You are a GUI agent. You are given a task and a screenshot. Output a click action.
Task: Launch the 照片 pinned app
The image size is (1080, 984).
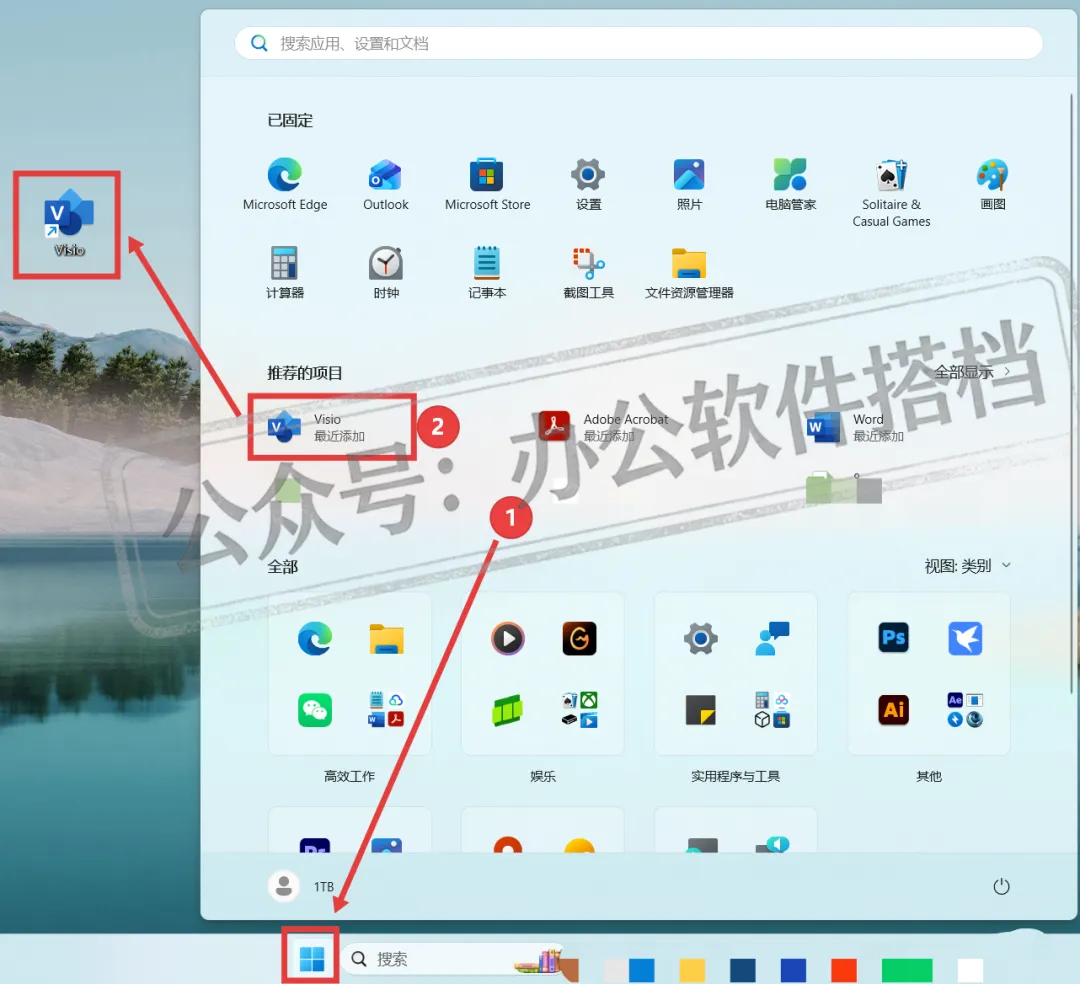tap(689, 184)
